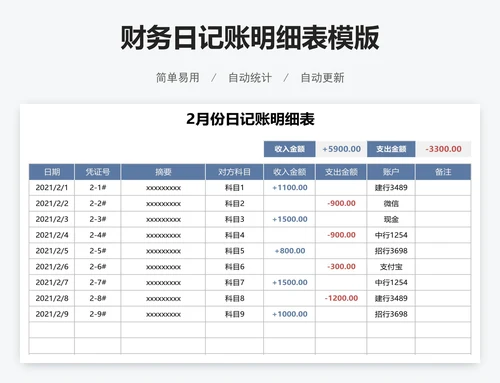
Task: Click the 账户 column header
Action: [391, 172]
